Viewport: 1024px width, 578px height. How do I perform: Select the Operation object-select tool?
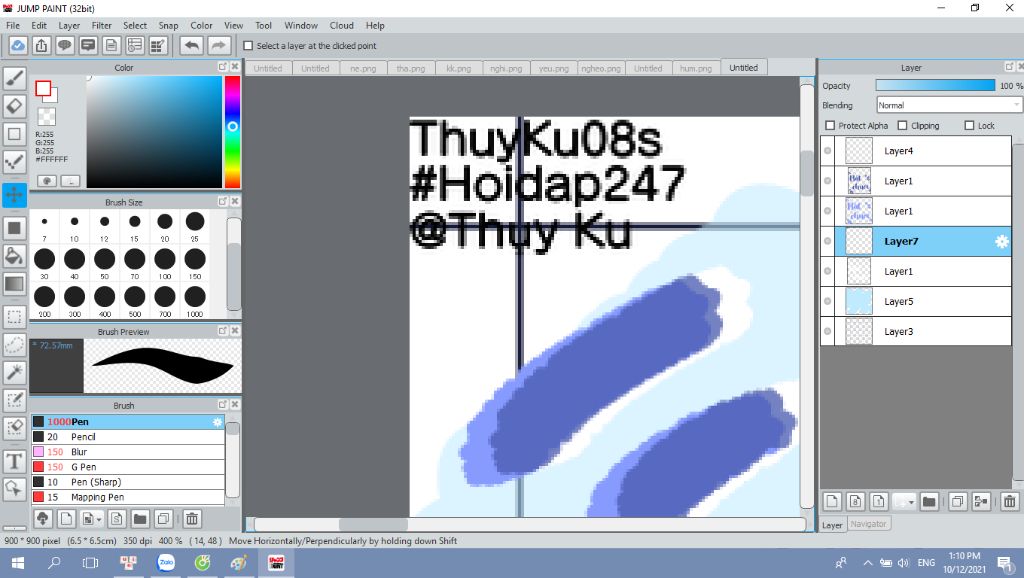click(x=14, y=489)
